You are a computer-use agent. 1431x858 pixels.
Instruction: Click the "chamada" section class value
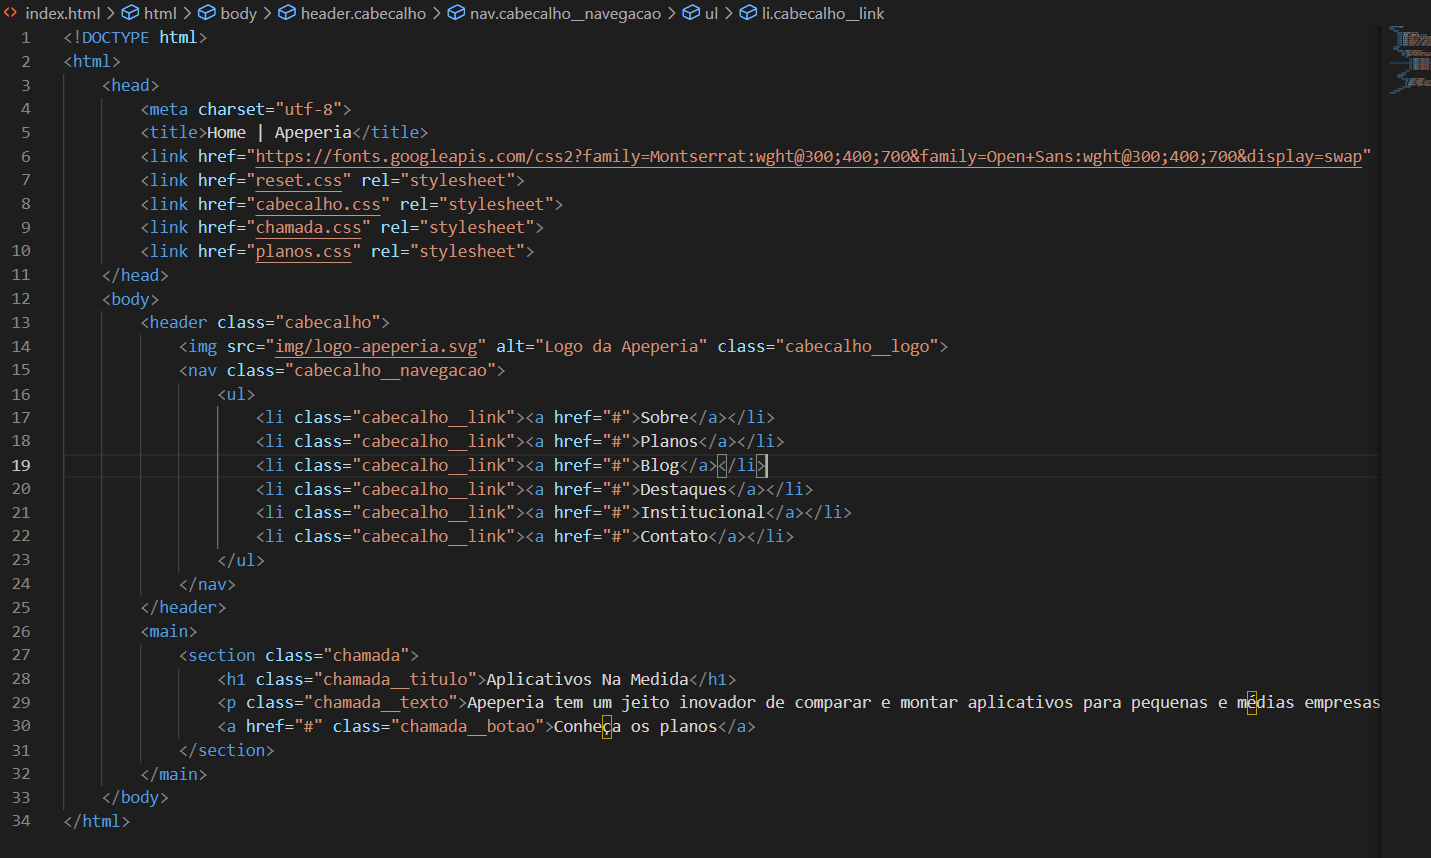(366, 655)
